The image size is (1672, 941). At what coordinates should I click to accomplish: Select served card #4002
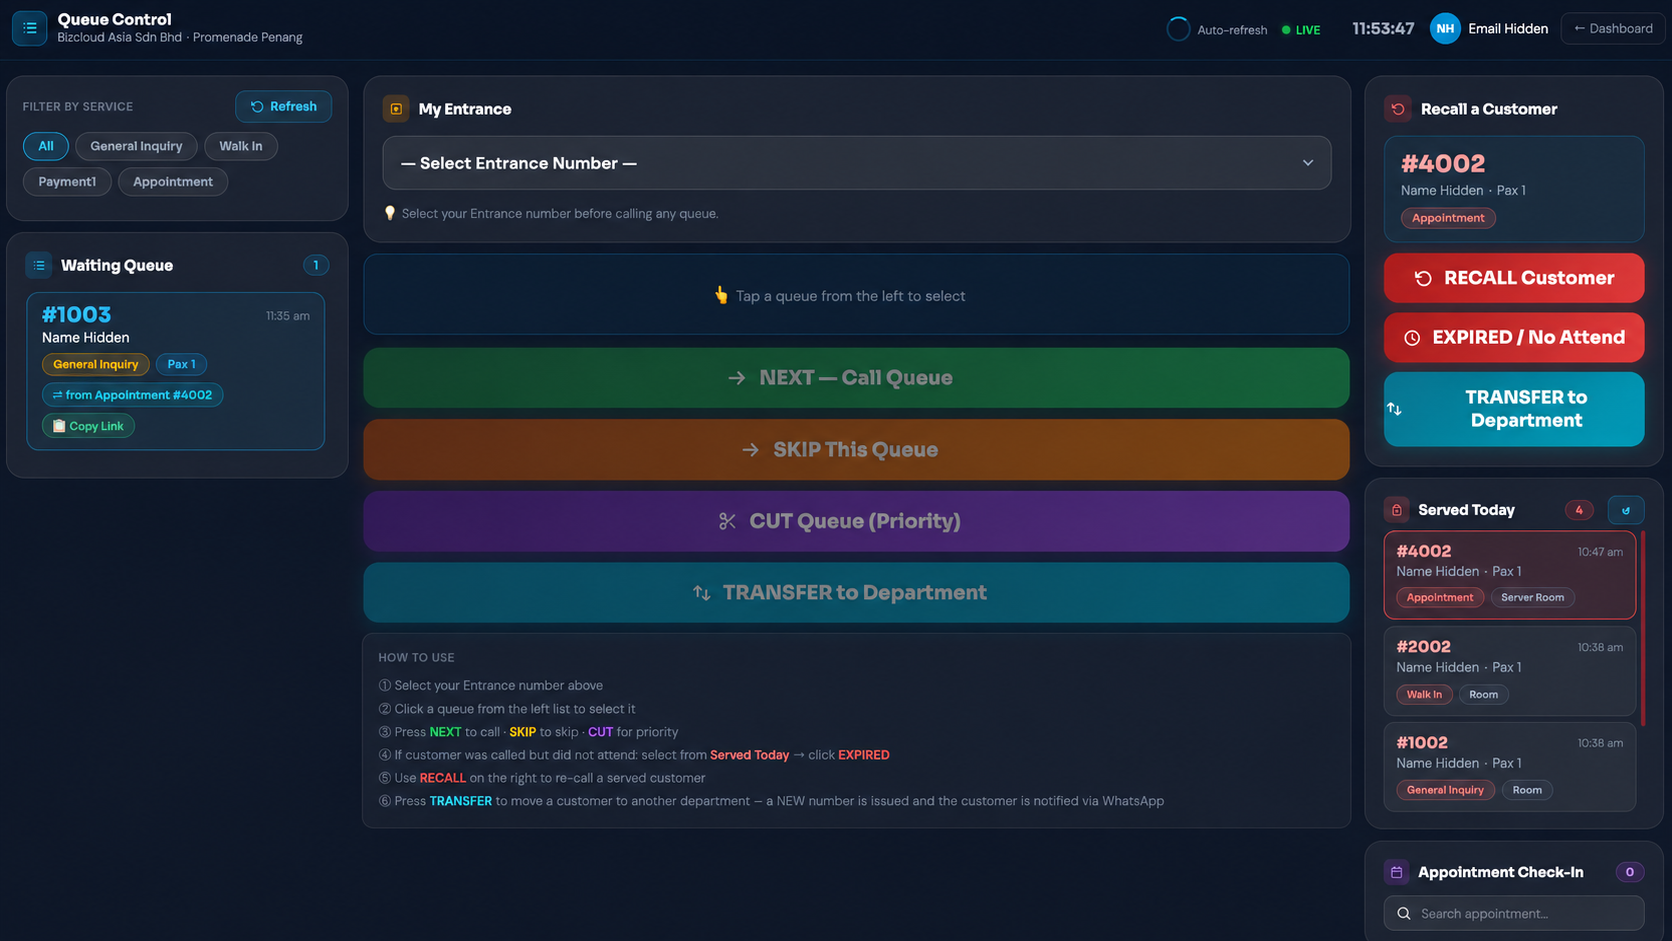click(x=1510, y=575)
